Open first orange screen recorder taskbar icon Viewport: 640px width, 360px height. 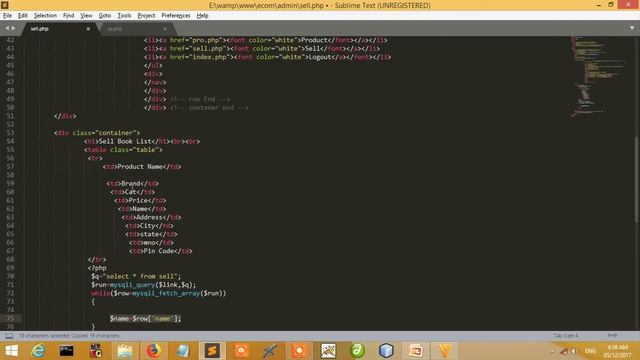coord(241,351)
